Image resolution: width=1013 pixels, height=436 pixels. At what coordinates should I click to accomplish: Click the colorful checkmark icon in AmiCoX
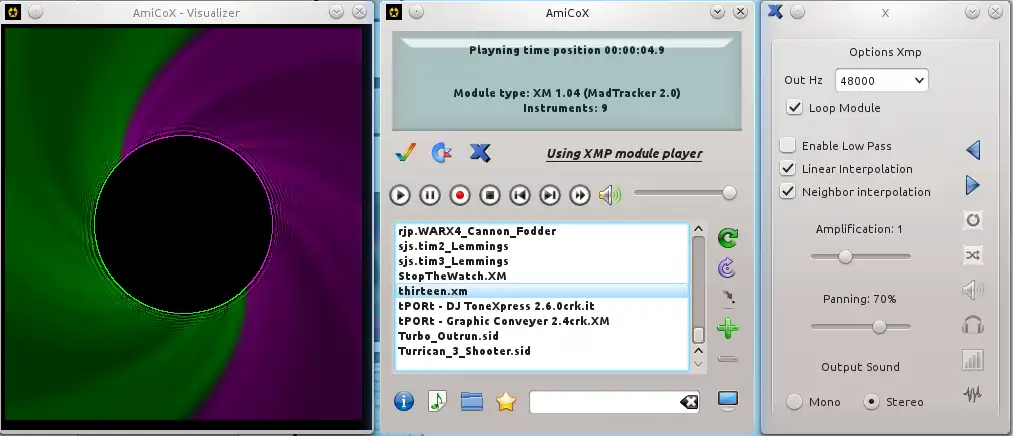click(406, 153)
